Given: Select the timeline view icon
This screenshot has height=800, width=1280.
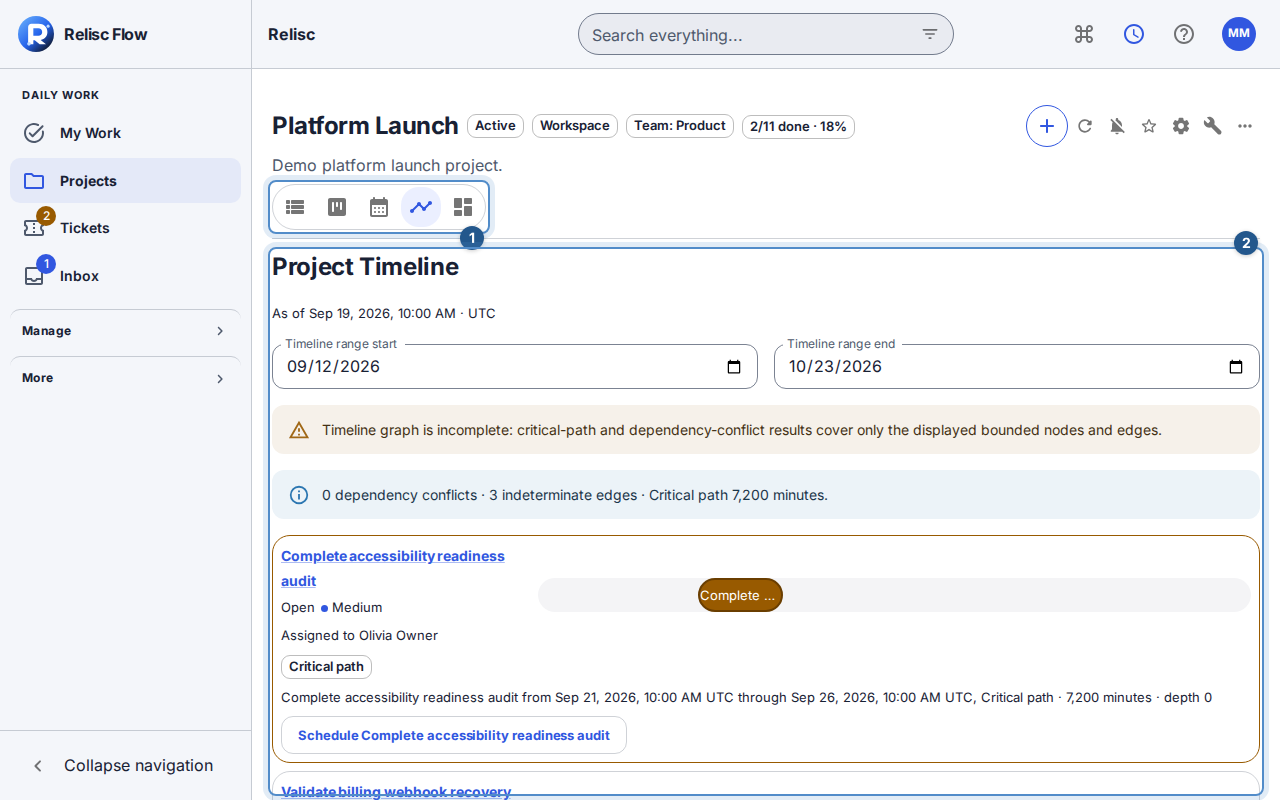Looking at the screenshot, I should point(421,207).
